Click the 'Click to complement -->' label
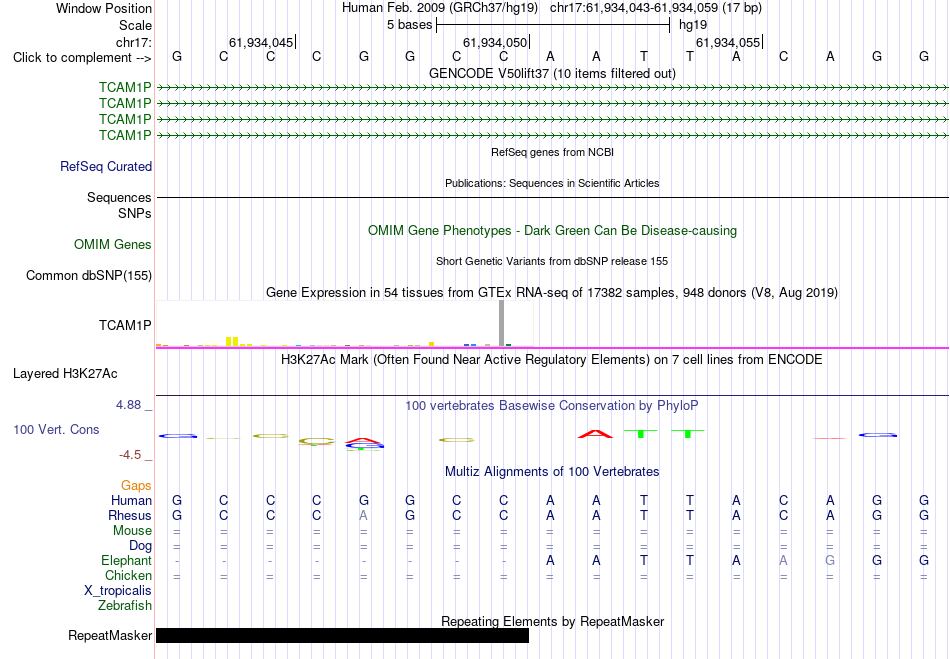The height and width of the screenshot is (659, 950). (82, 58)
